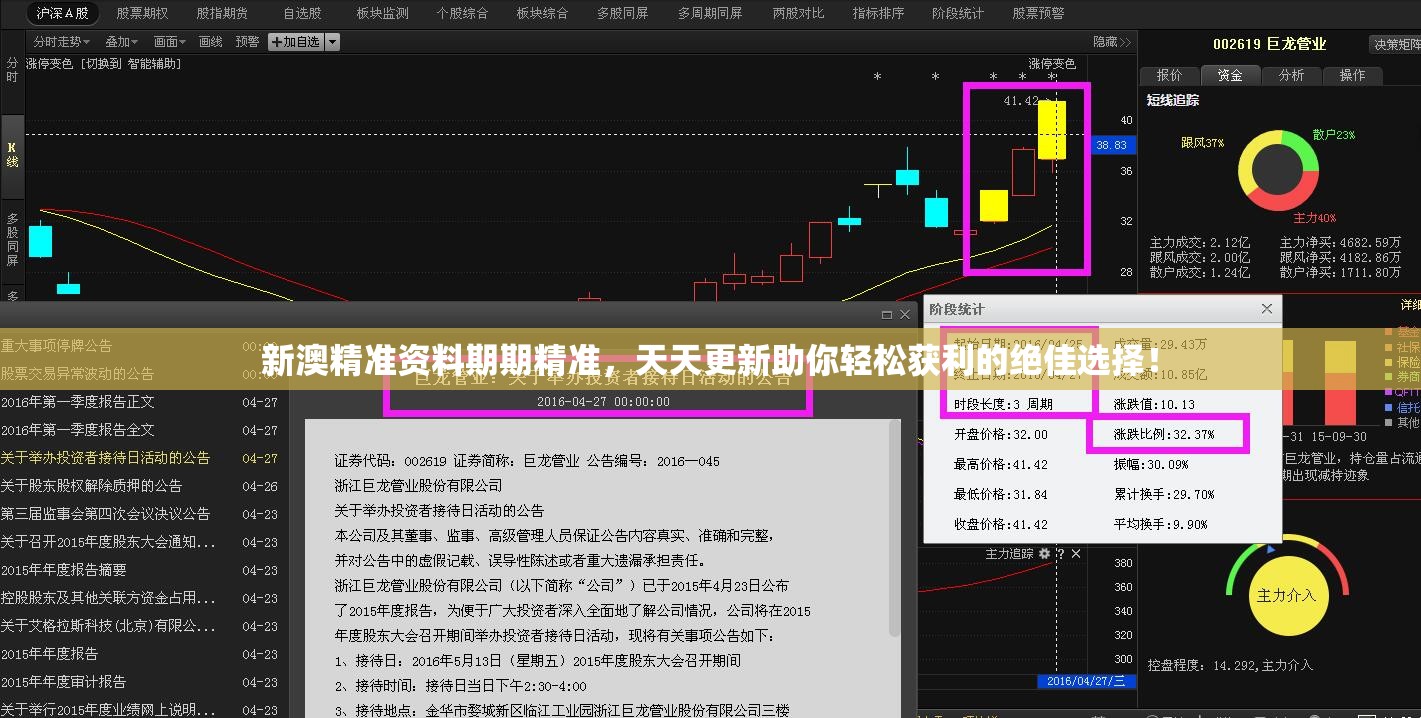Image resolution: width=1421 pixels, height=718 pixels.
Task: Open the 自选股 tab
Action: pos(302,13)
